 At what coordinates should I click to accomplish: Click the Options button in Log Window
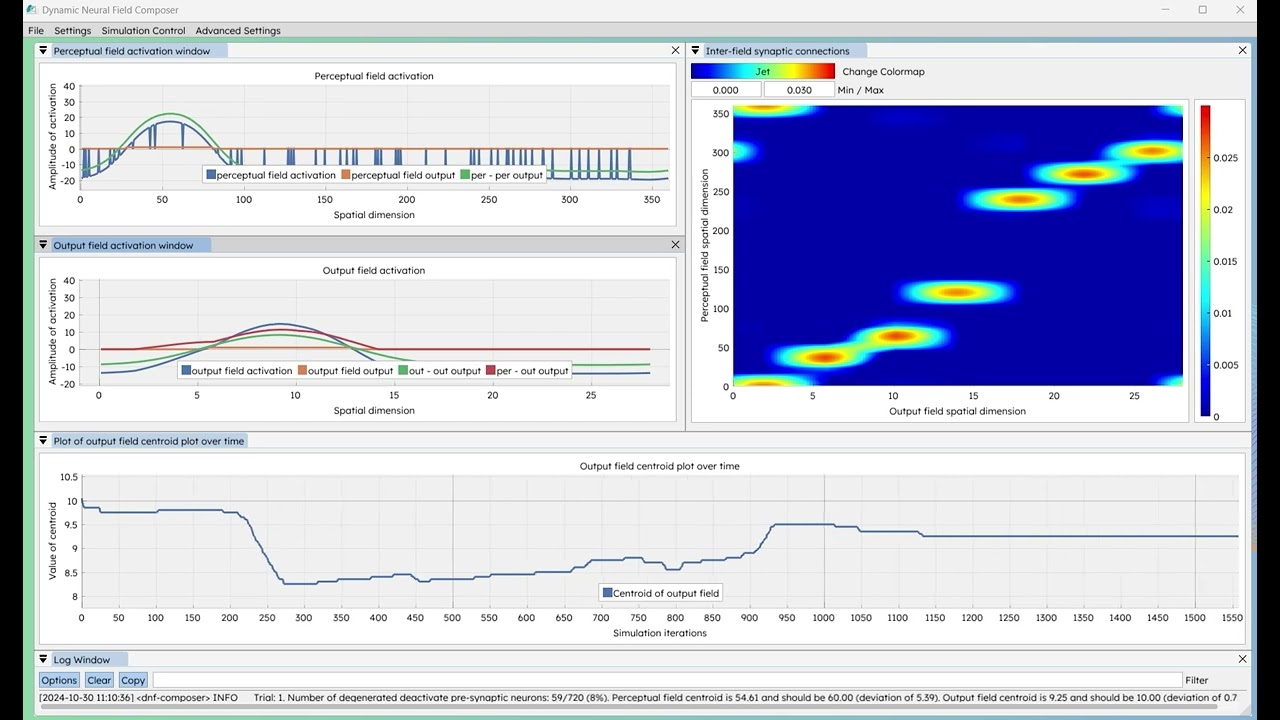59,680
